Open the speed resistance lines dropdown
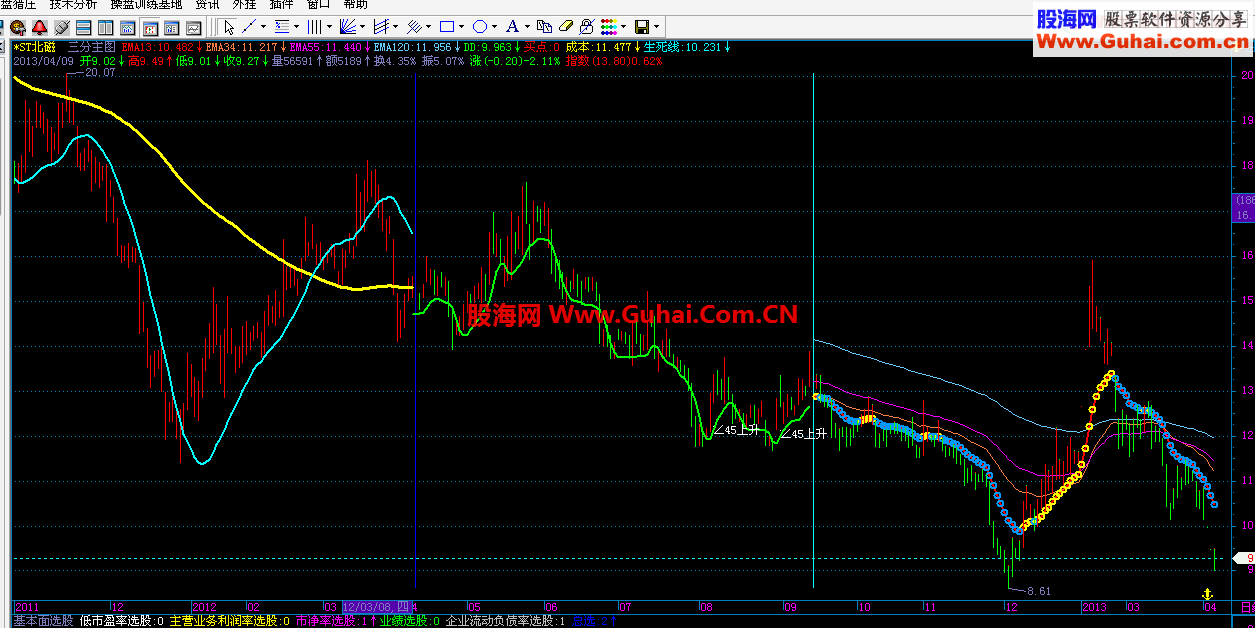Image resolution: width=1255 pixels, height=628 pixels. 395,27
